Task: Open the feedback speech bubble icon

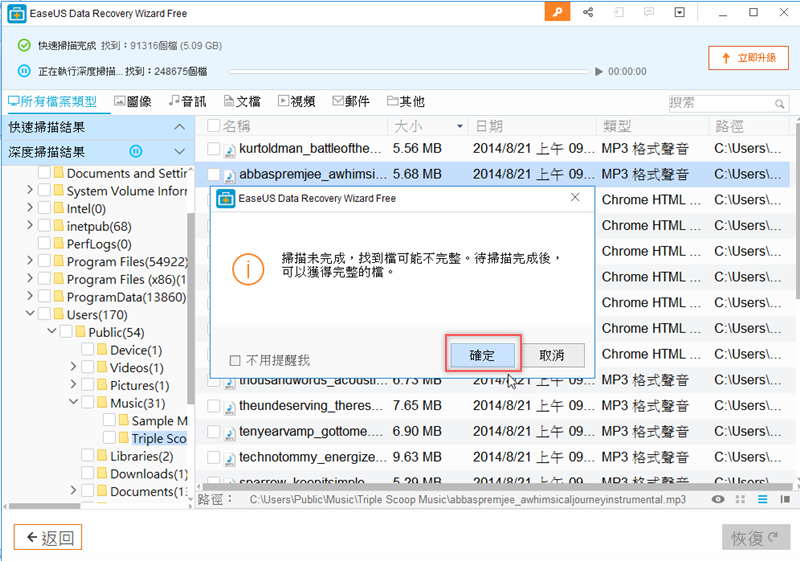Action: click(650, 13)
